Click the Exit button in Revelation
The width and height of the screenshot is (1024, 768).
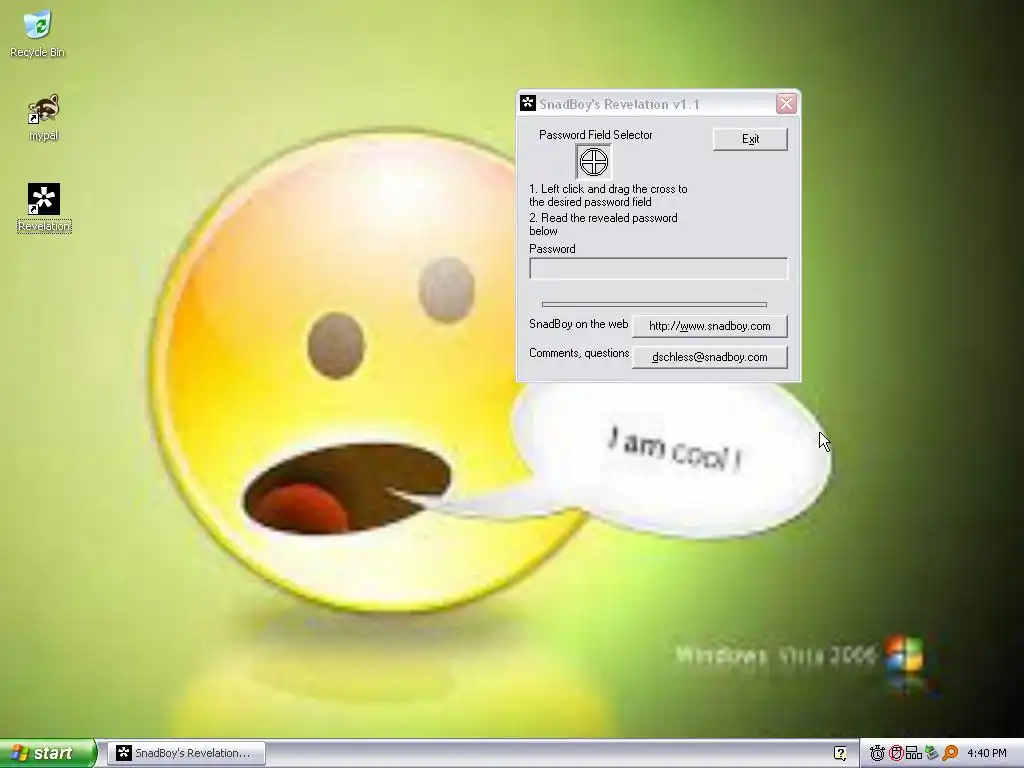750,139
